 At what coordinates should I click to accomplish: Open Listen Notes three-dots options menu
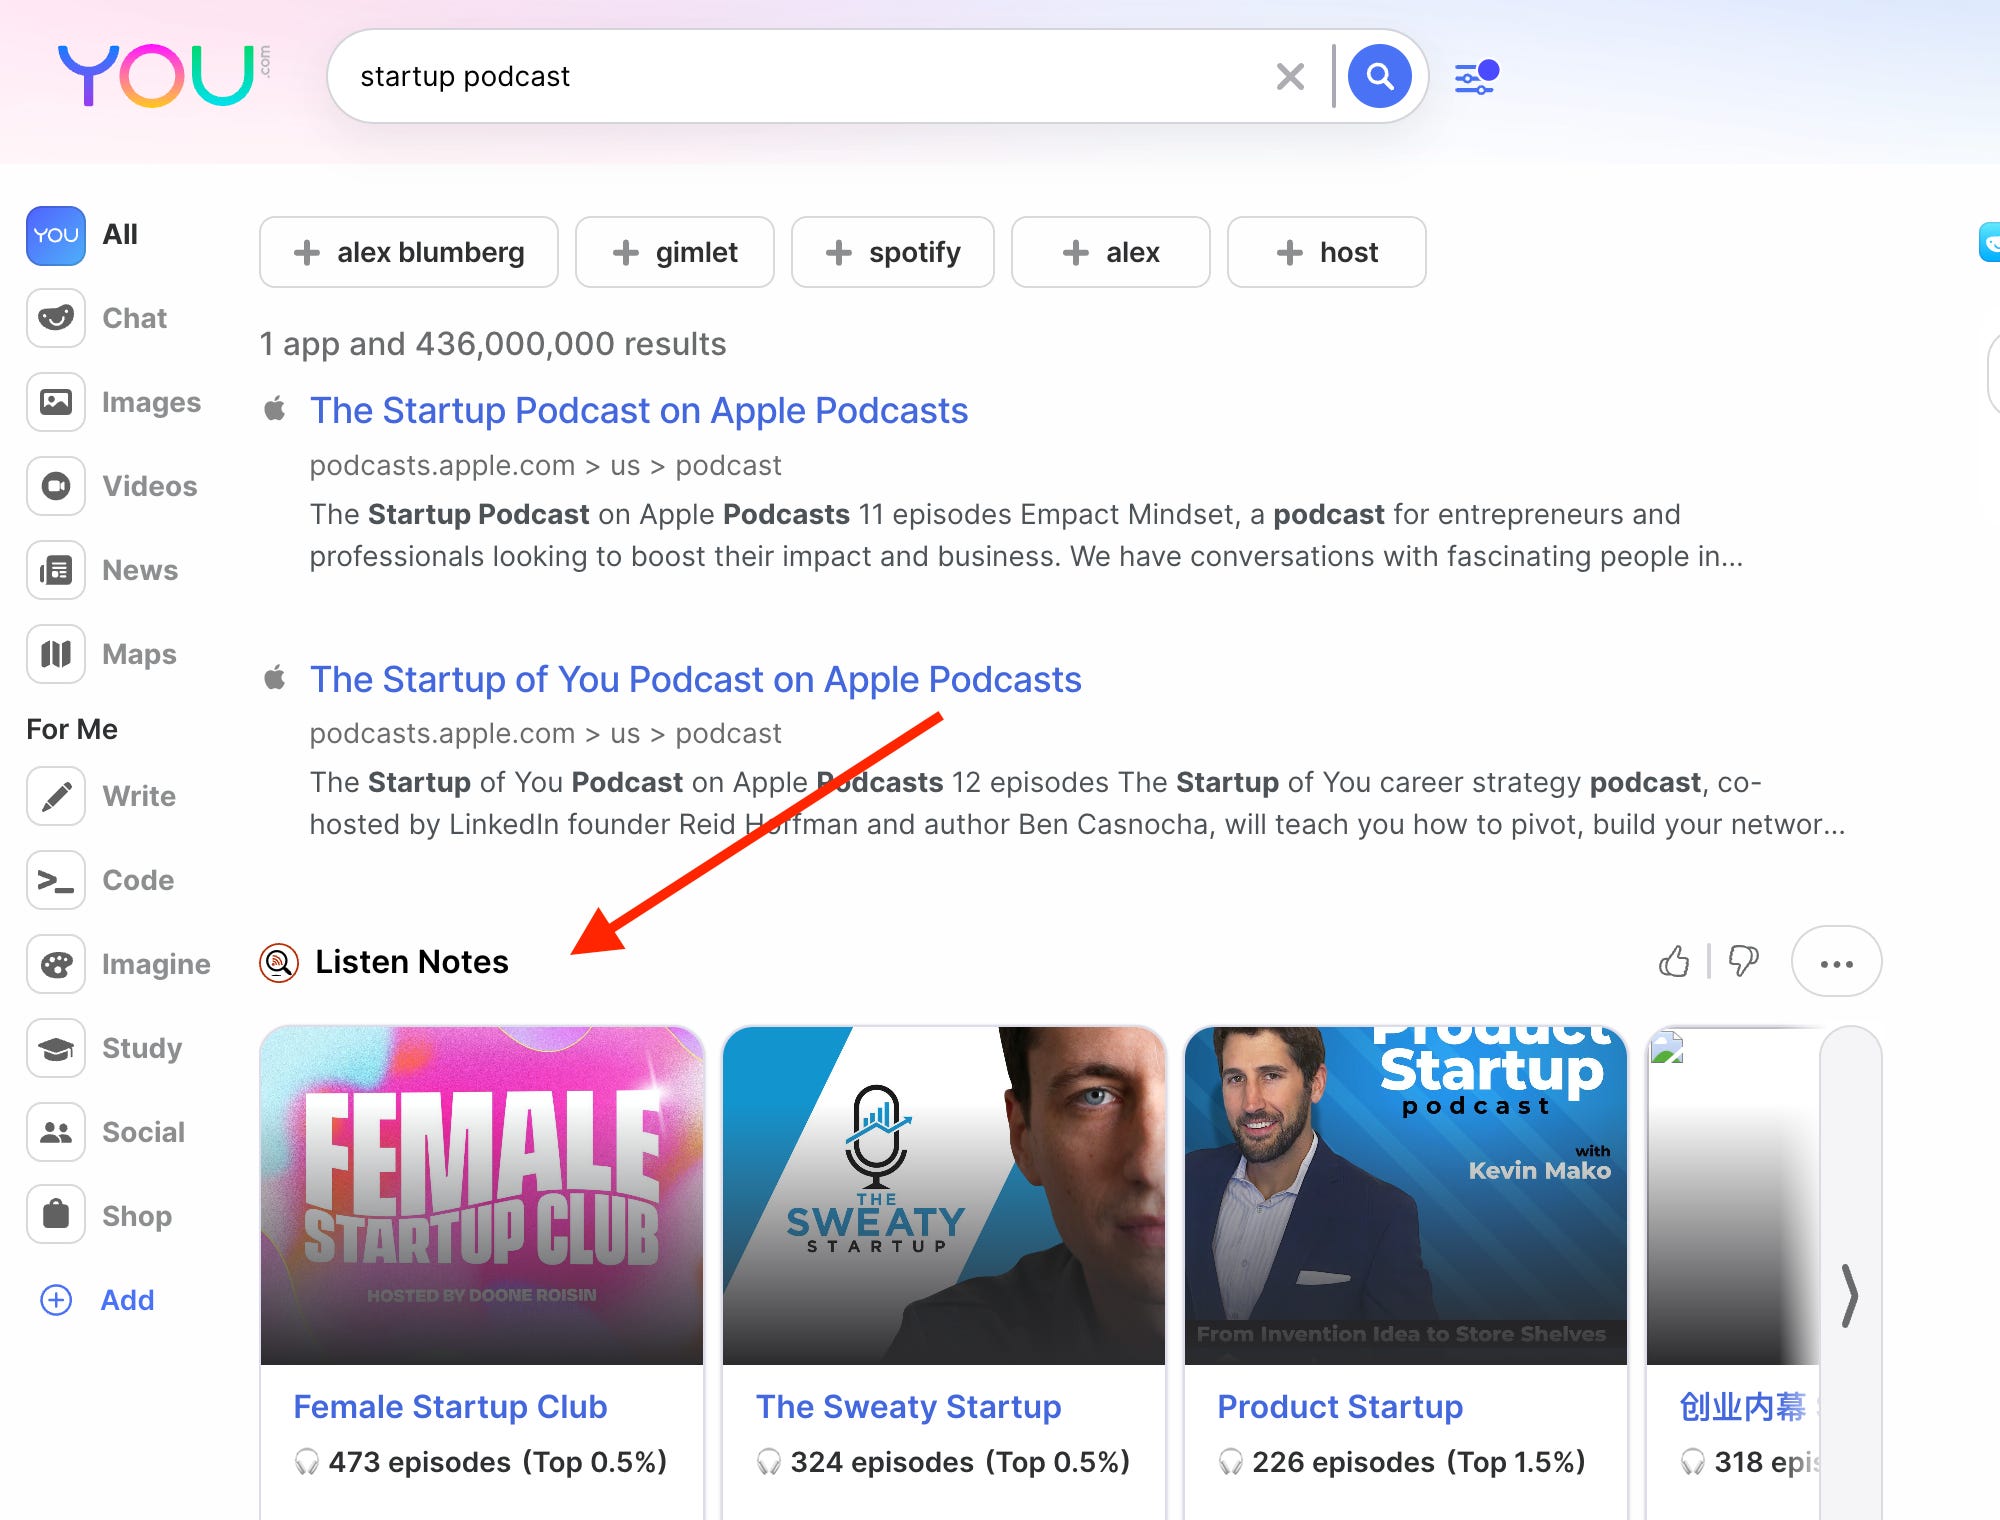click(x=1836, y=962)
